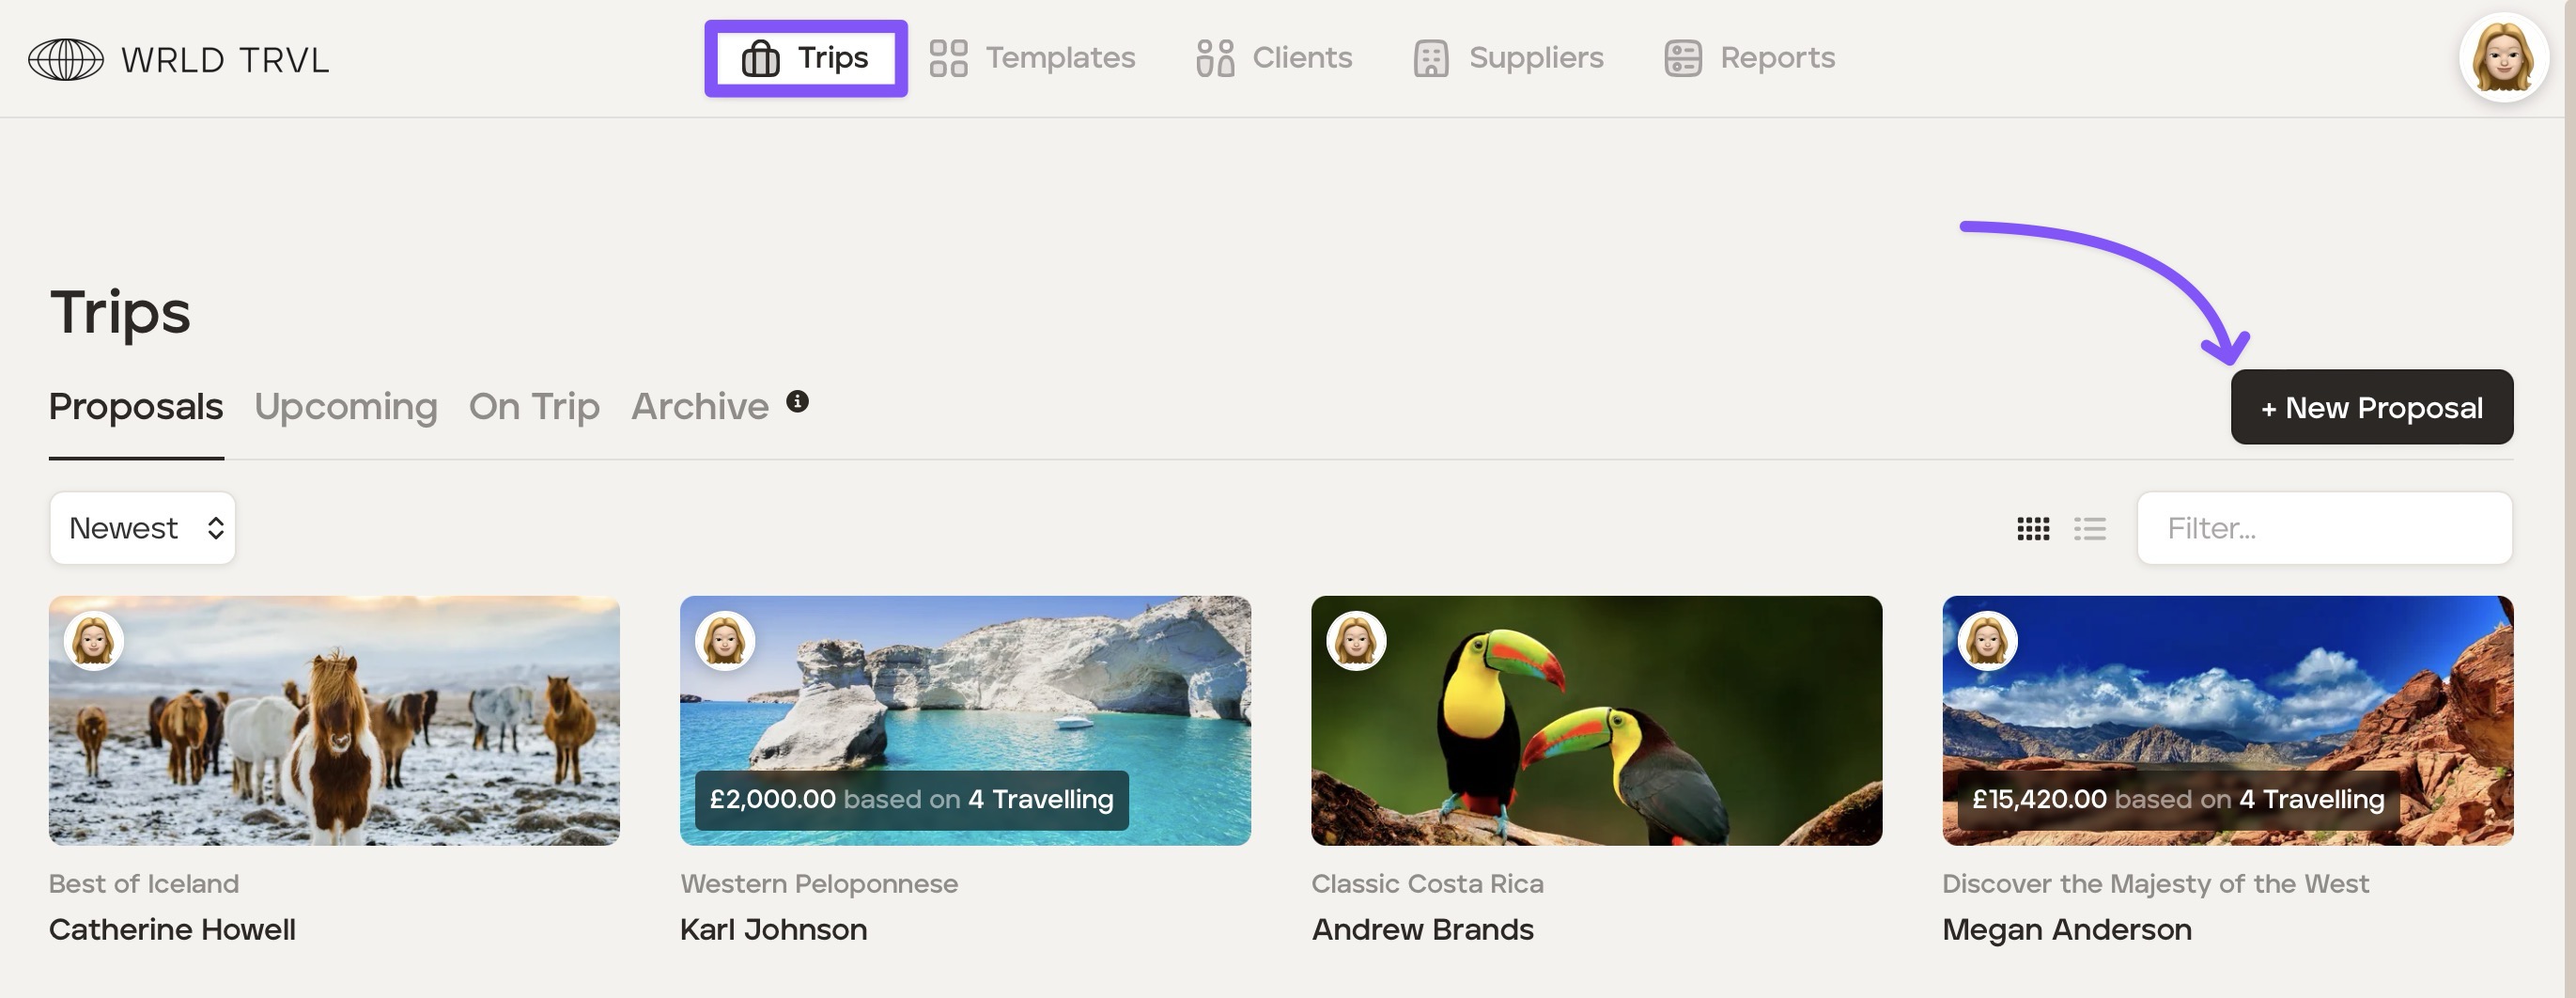Click the Templates grid icon in navigation
This screenshot has width=2576, height=998.
(948, 58)
